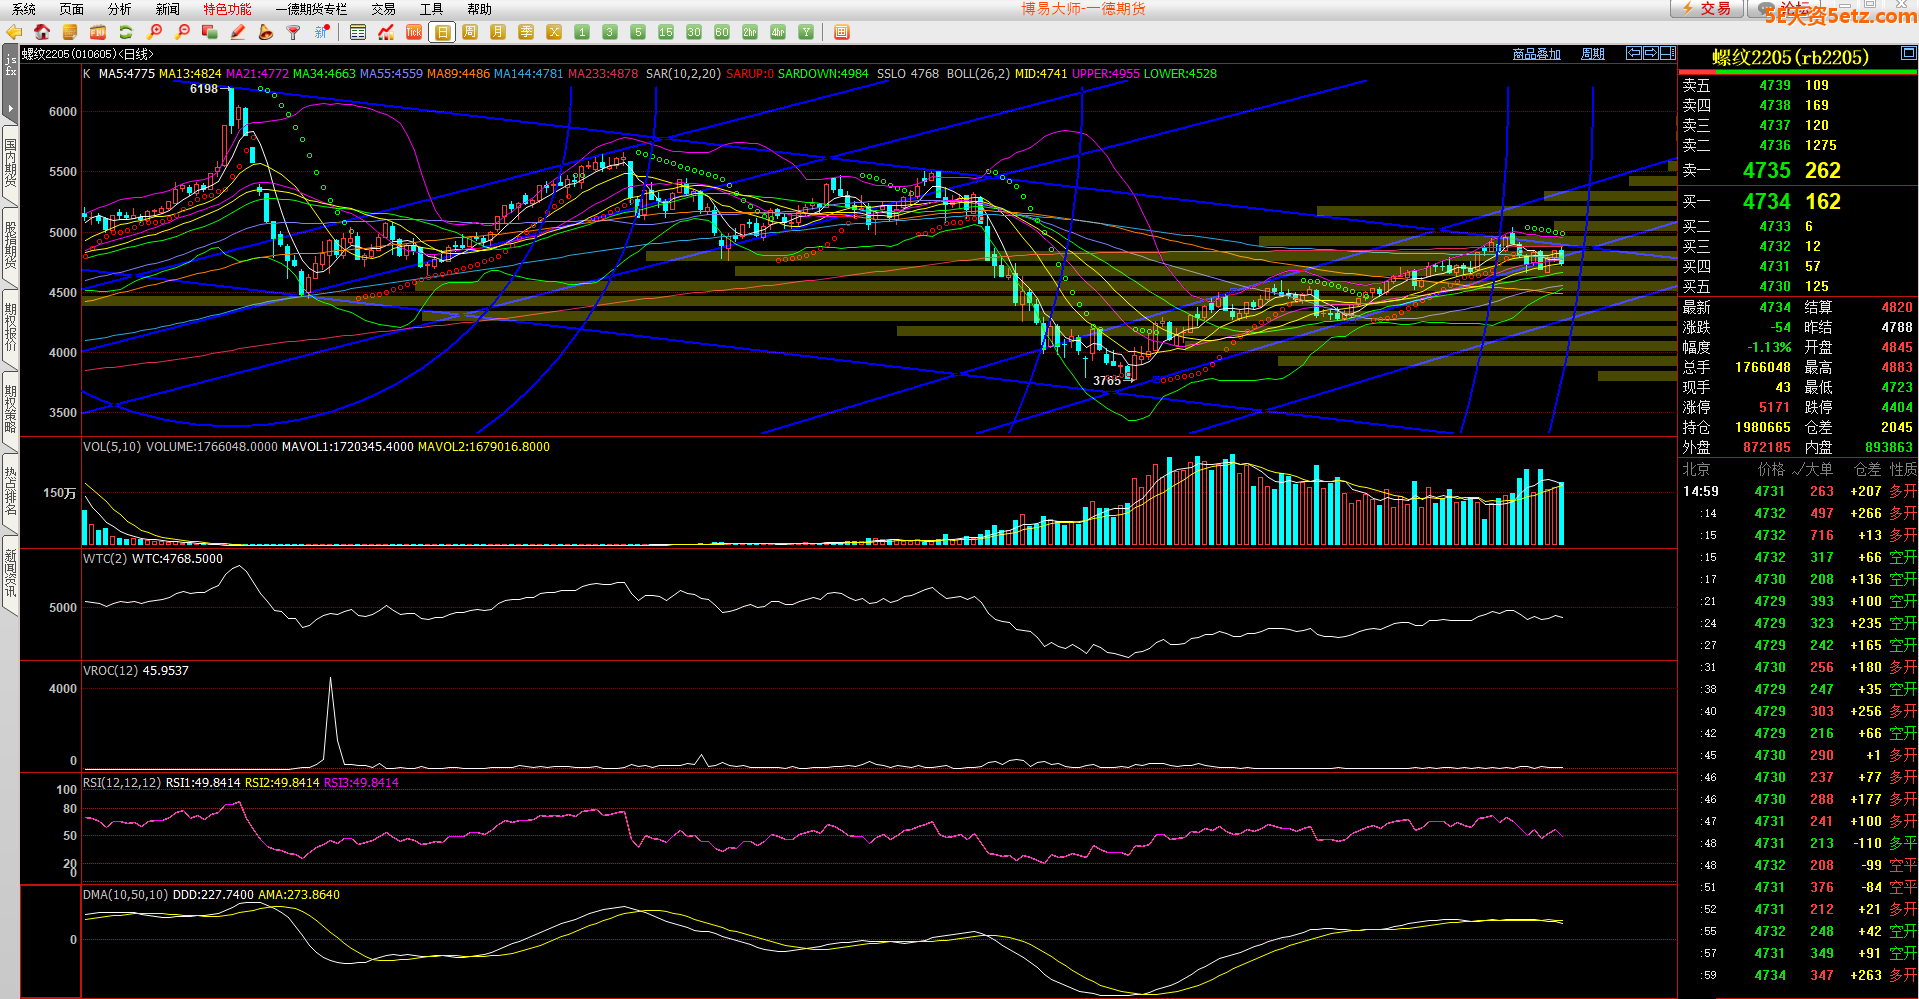Click the back arrow toolbar icon
Image resolution: width=1919 pixels, height=999 pixels.
[x=14, y=32]
